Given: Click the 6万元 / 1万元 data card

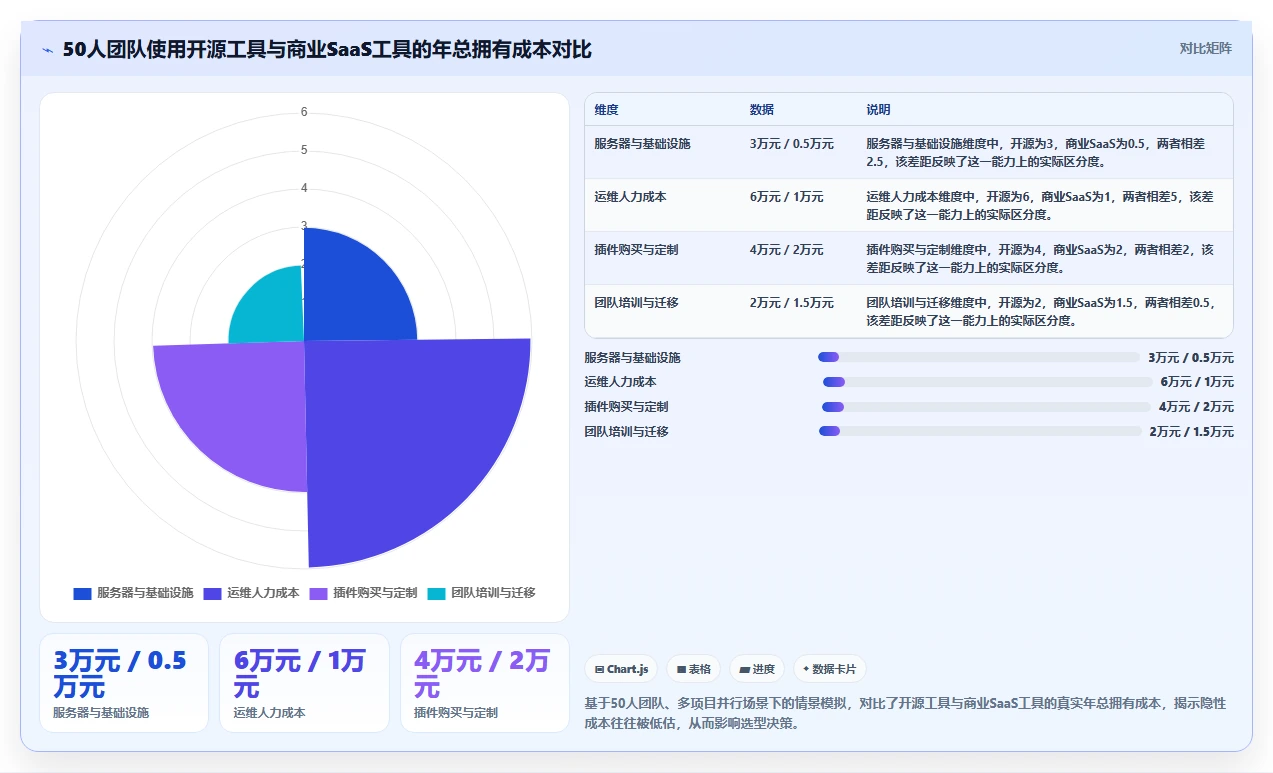Looking at the screenshot, I should [304, 683].
